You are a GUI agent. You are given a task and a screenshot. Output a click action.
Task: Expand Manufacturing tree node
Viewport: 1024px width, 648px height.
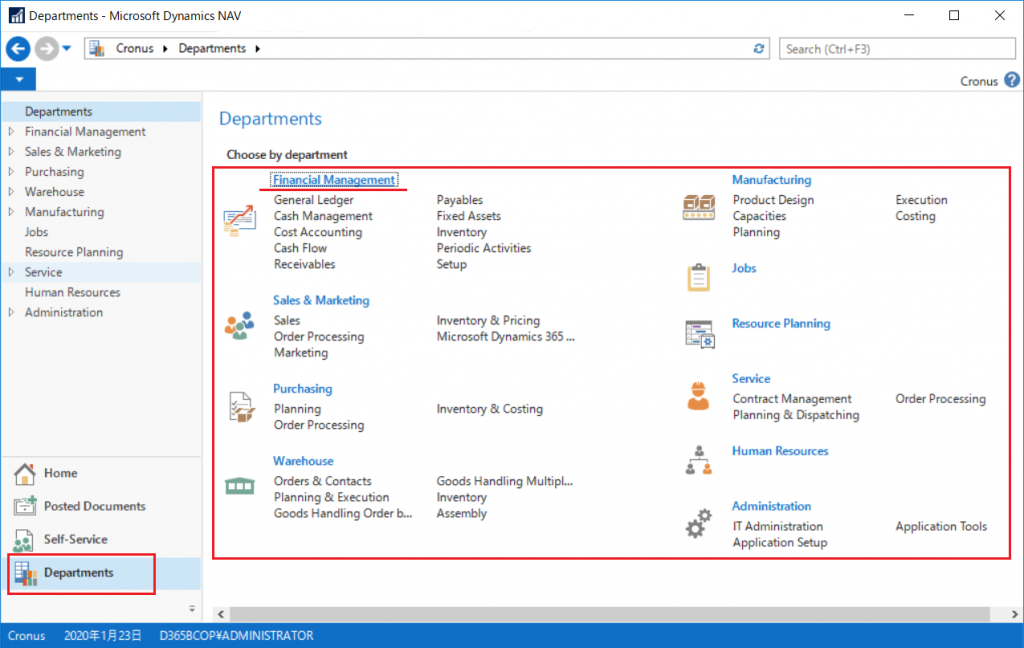point(11,212)
